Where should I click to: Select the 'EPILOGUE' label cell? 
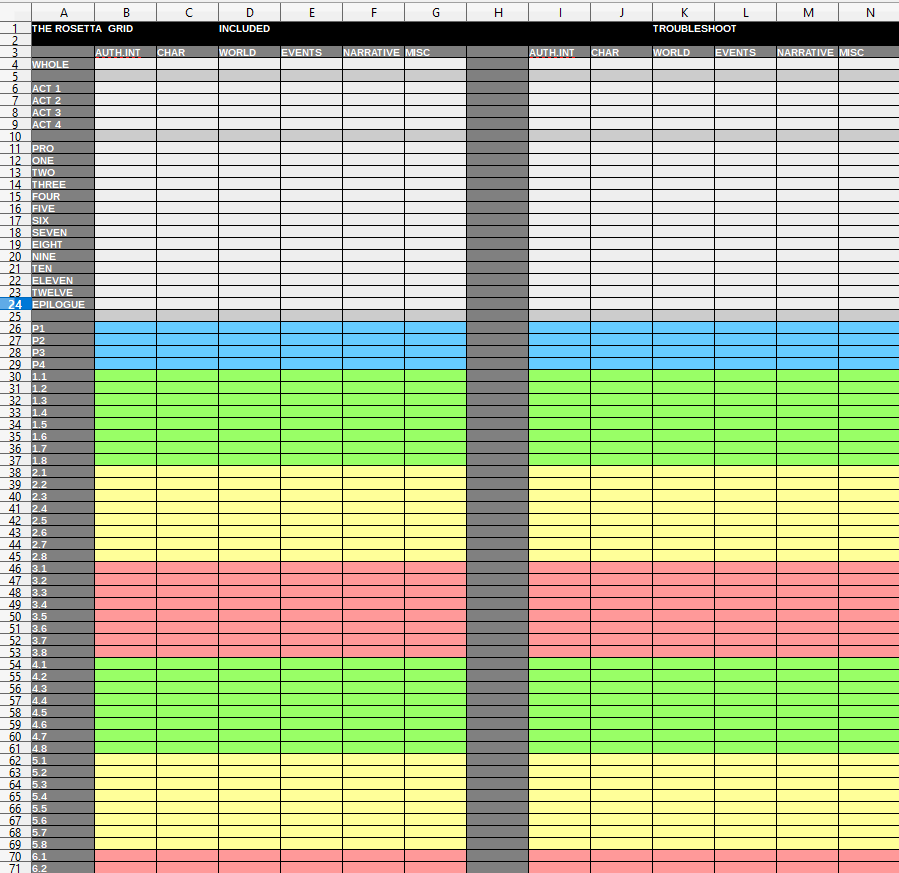tap(63, 304)
